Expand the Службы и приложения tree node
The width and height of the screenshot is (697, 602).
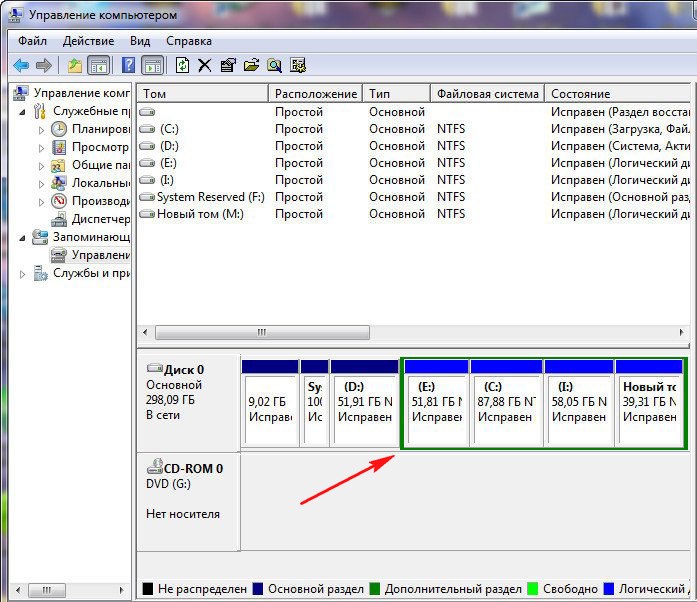pyautogui.click(x=26, y=273)
